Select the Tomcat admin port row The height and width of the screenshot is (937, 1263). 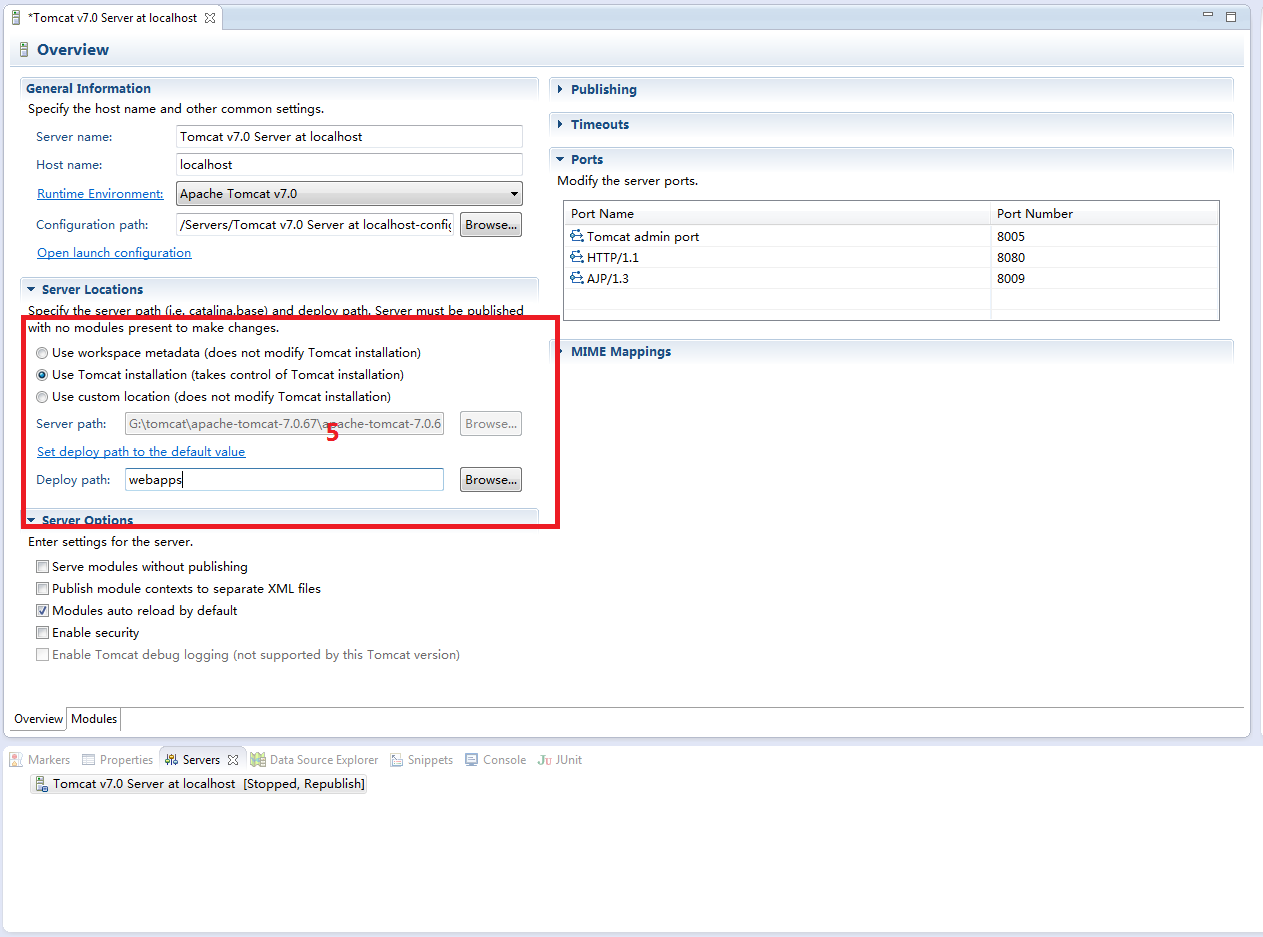[x=891, y=237]
